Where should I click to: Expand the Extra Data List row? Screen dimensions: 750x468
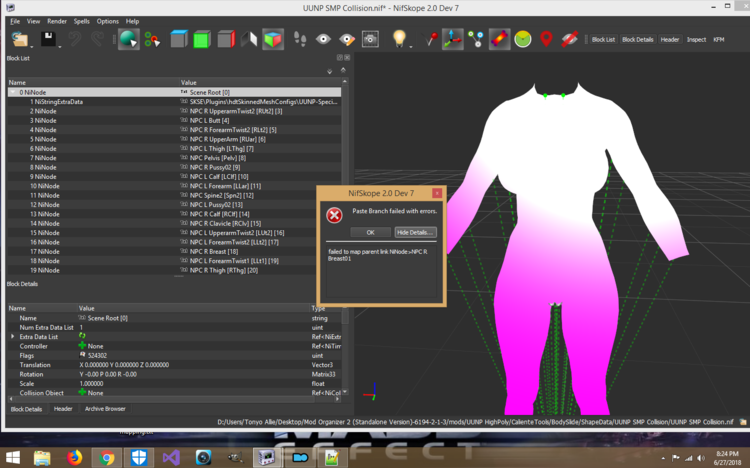[12, 336]
